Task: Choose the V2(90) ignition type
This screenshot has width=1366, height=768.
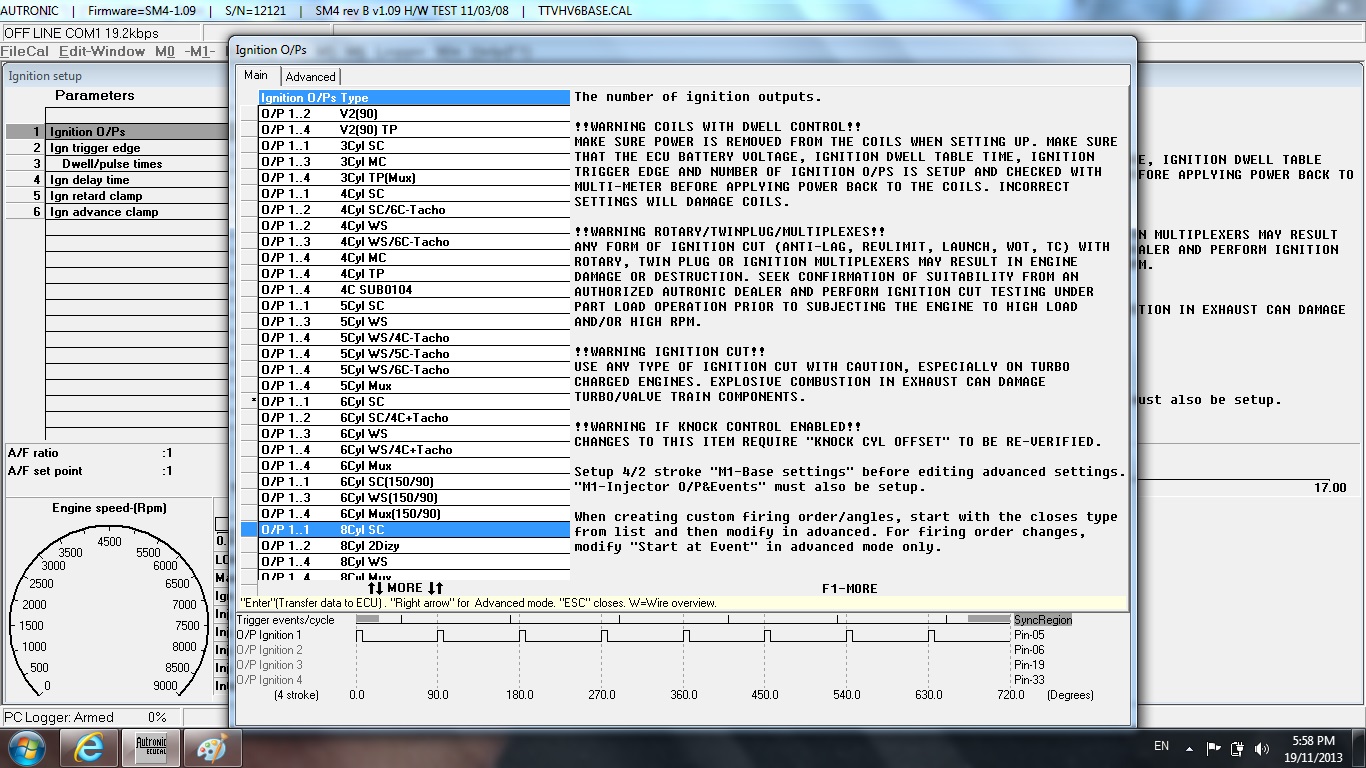Action: point(414,114)
